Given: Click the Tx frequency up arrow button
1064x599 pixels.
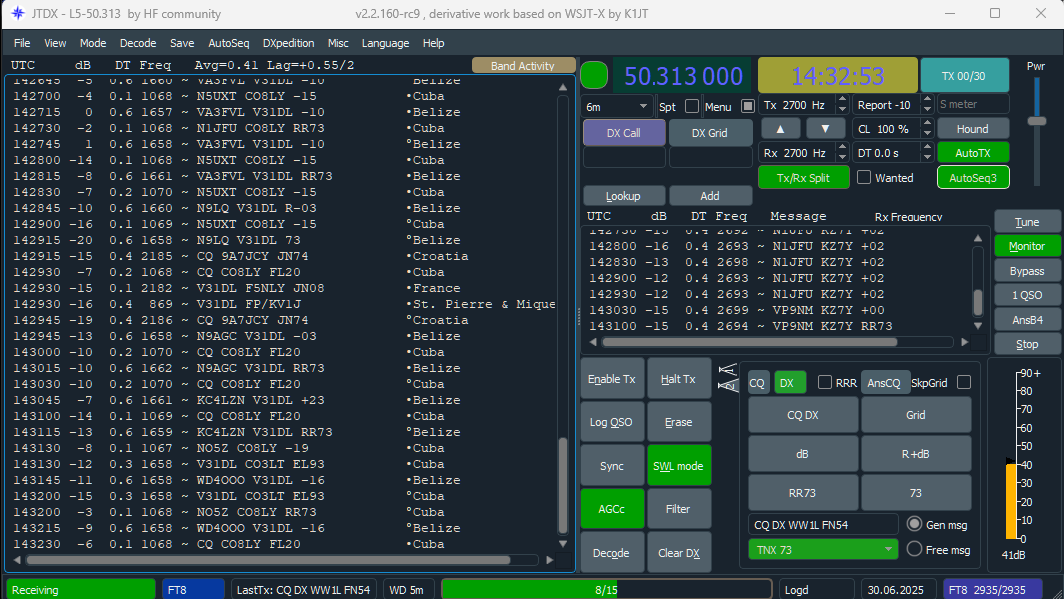Looking at the screenshot, I should coord(780,129).
